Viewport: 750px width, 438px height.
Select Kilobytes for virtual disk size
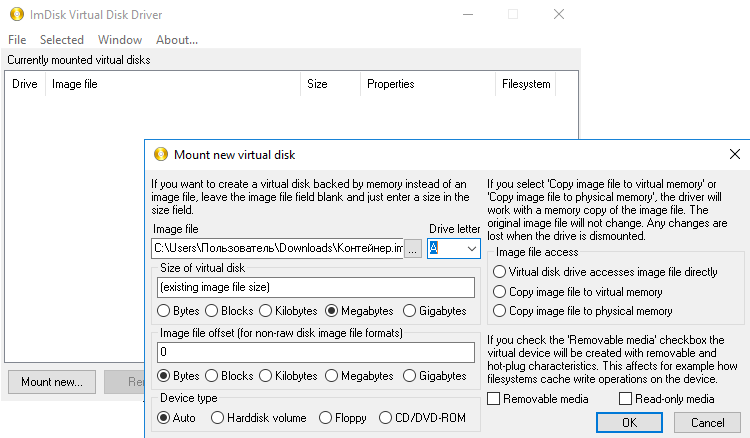pos(288,311)
